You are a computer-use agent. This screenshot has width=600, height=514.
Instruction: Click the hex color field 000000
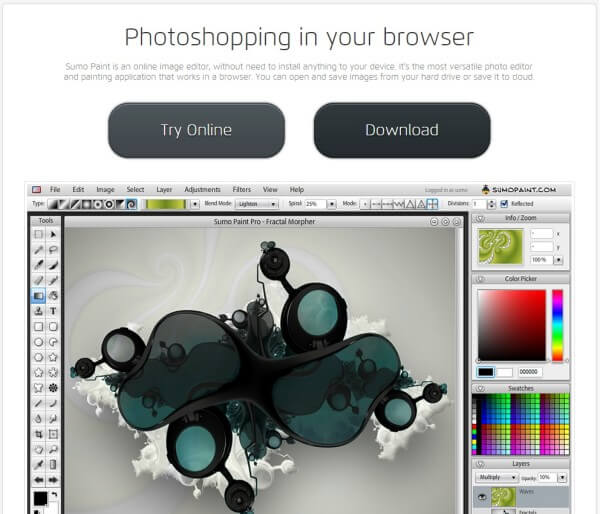click(530, 372)
